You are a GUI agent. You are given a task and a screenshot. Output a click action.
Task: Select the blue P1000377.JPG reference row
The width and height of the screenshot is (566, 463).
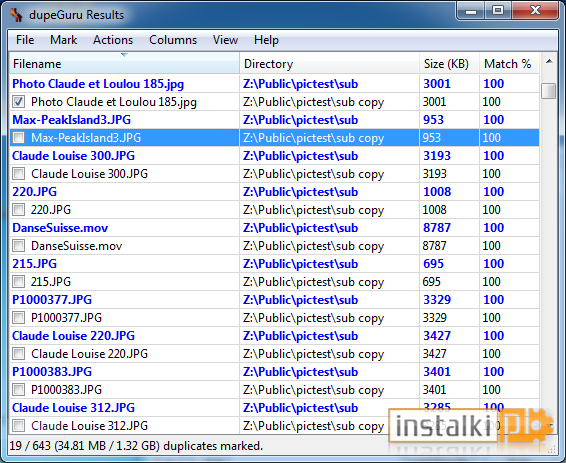pos(274,300)
